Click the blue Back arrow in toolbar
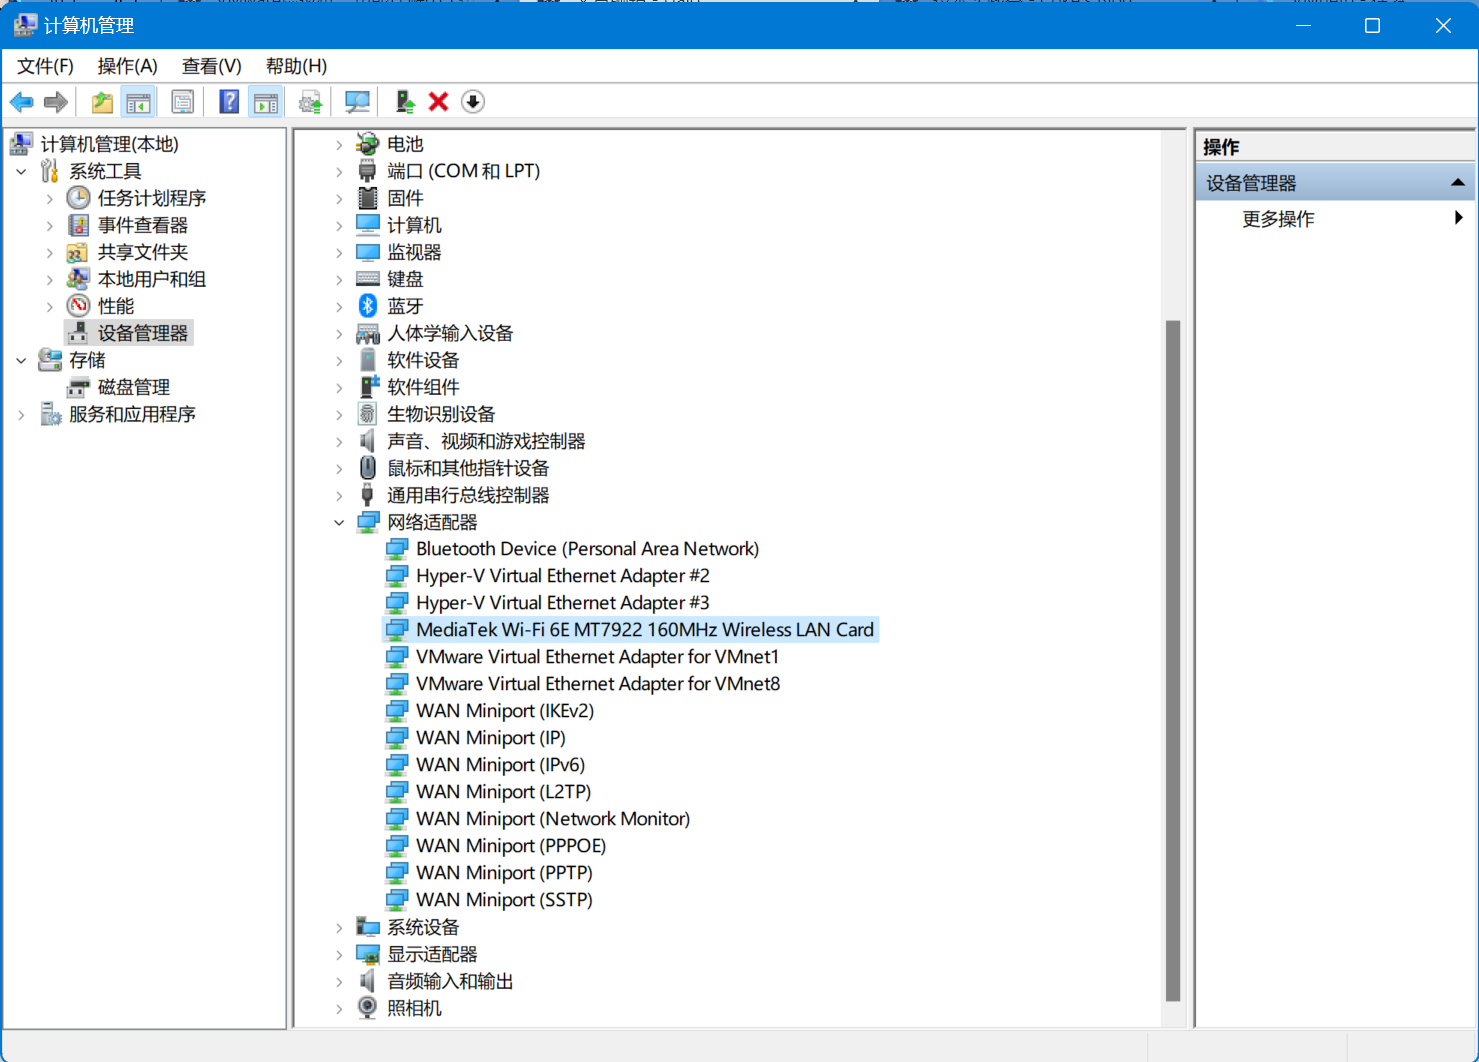Screen dimensions: 1479x1062 [x=22, y=102]
